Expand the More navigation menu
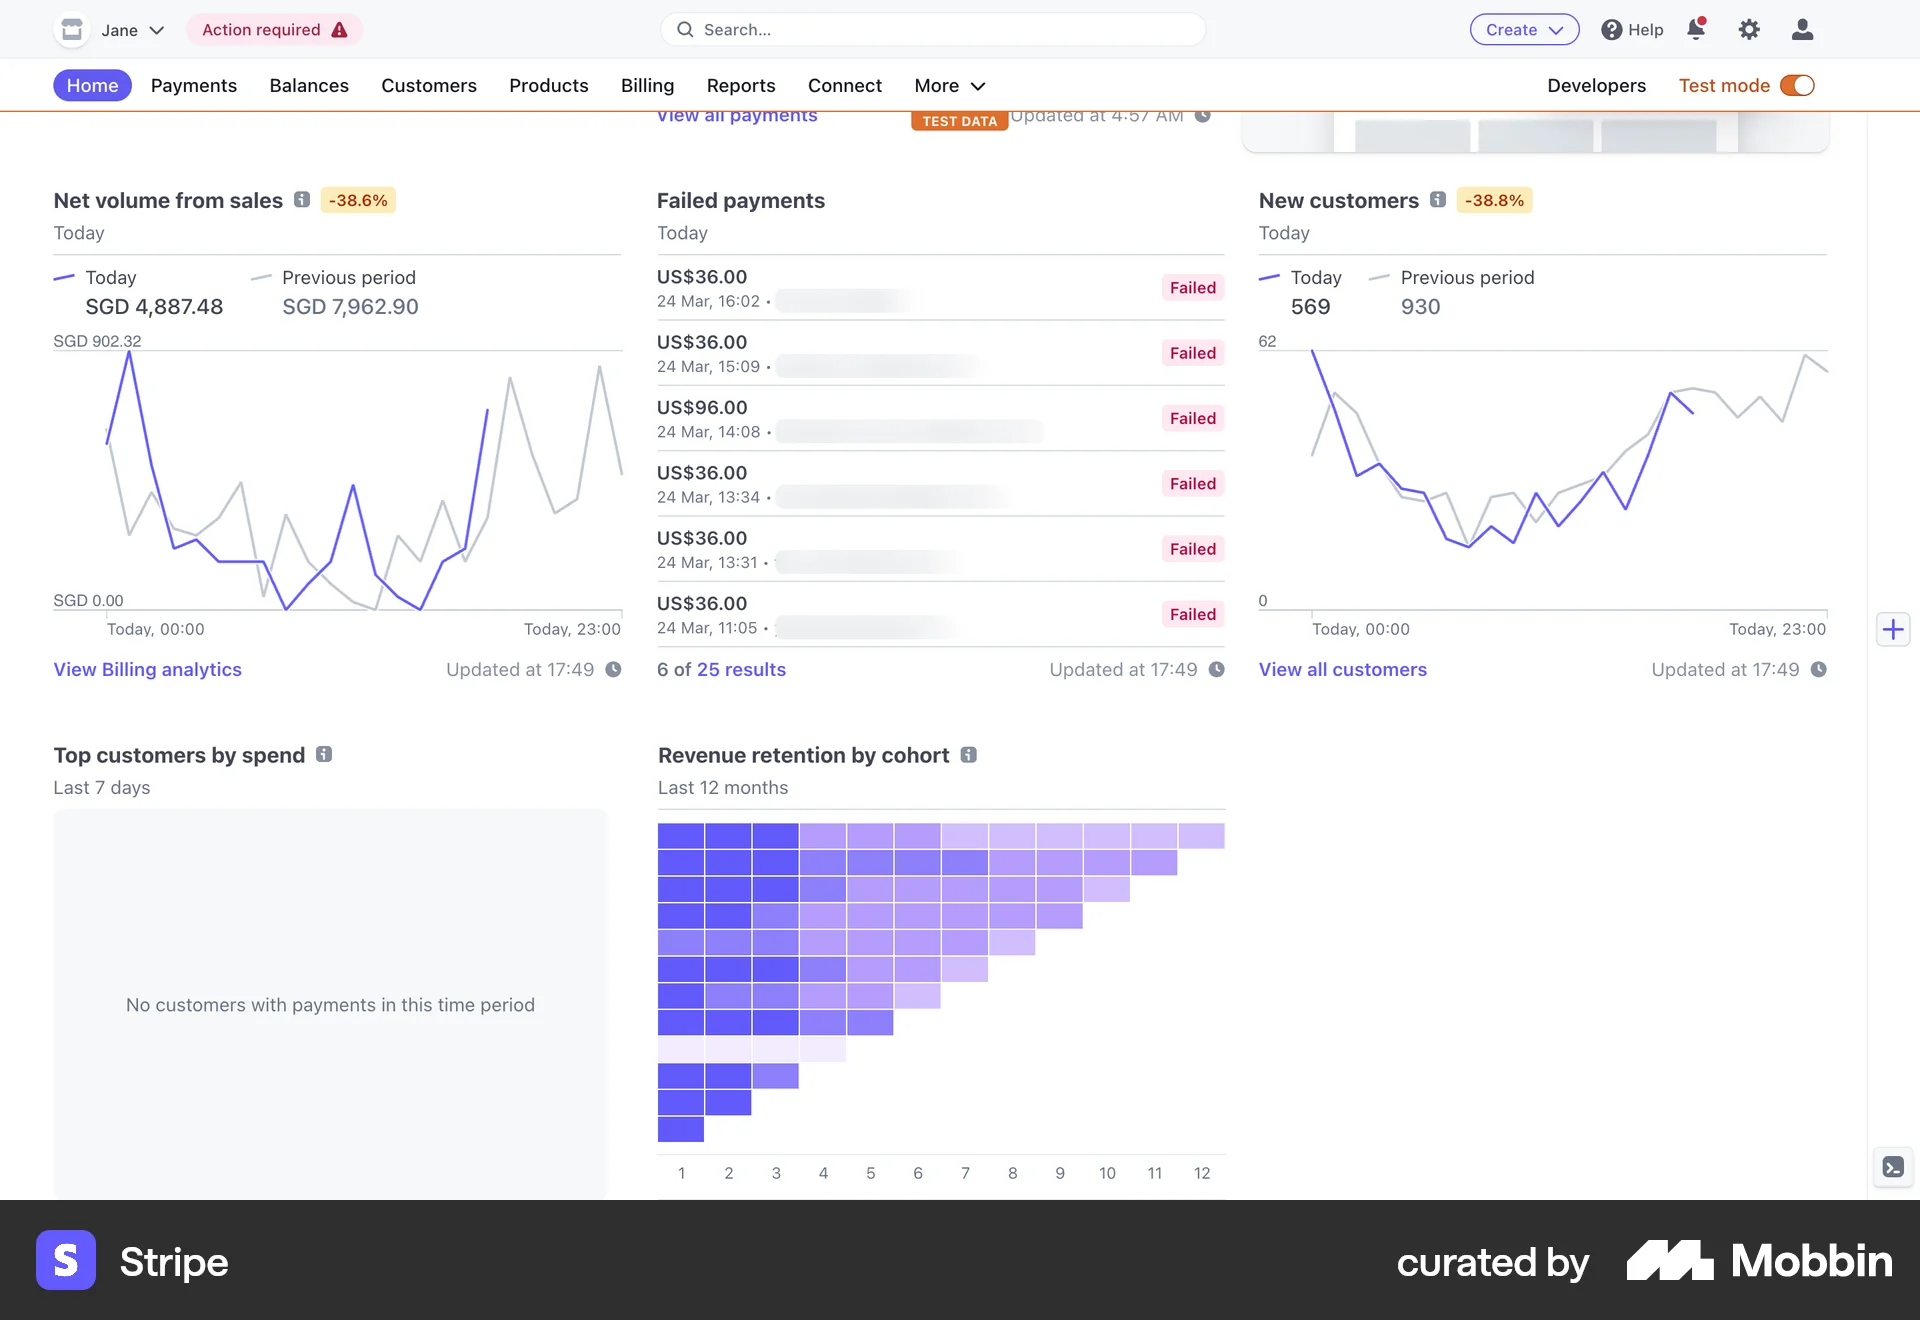Screen dimensions: 1920x1320 pyautogui.click(x=948, y=85)
